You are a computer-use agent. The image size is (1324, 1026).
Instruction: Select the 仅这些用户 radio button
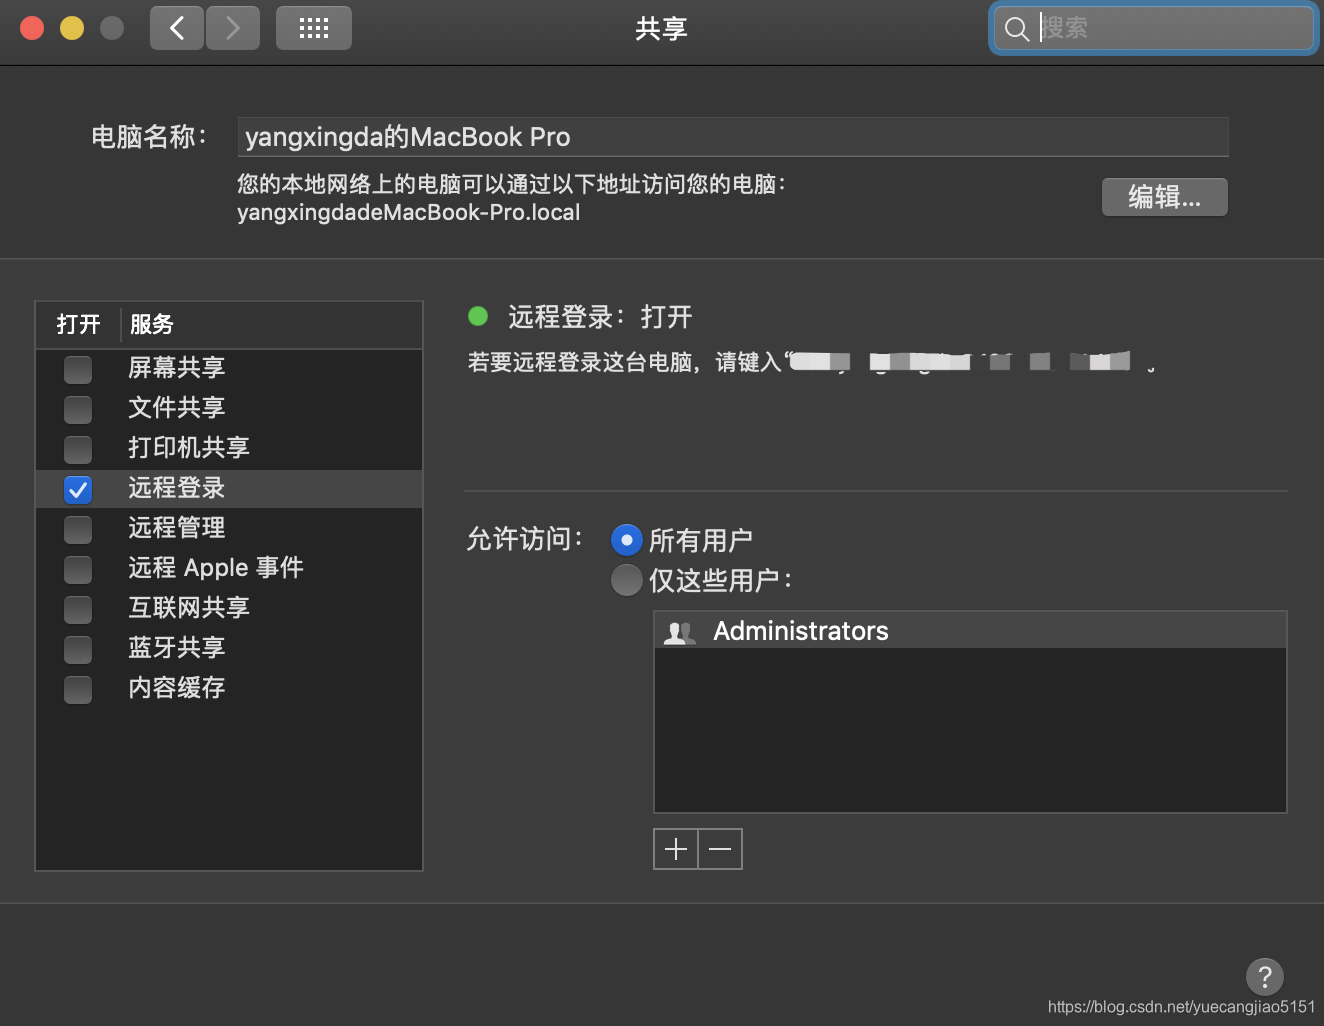point(626,579)
